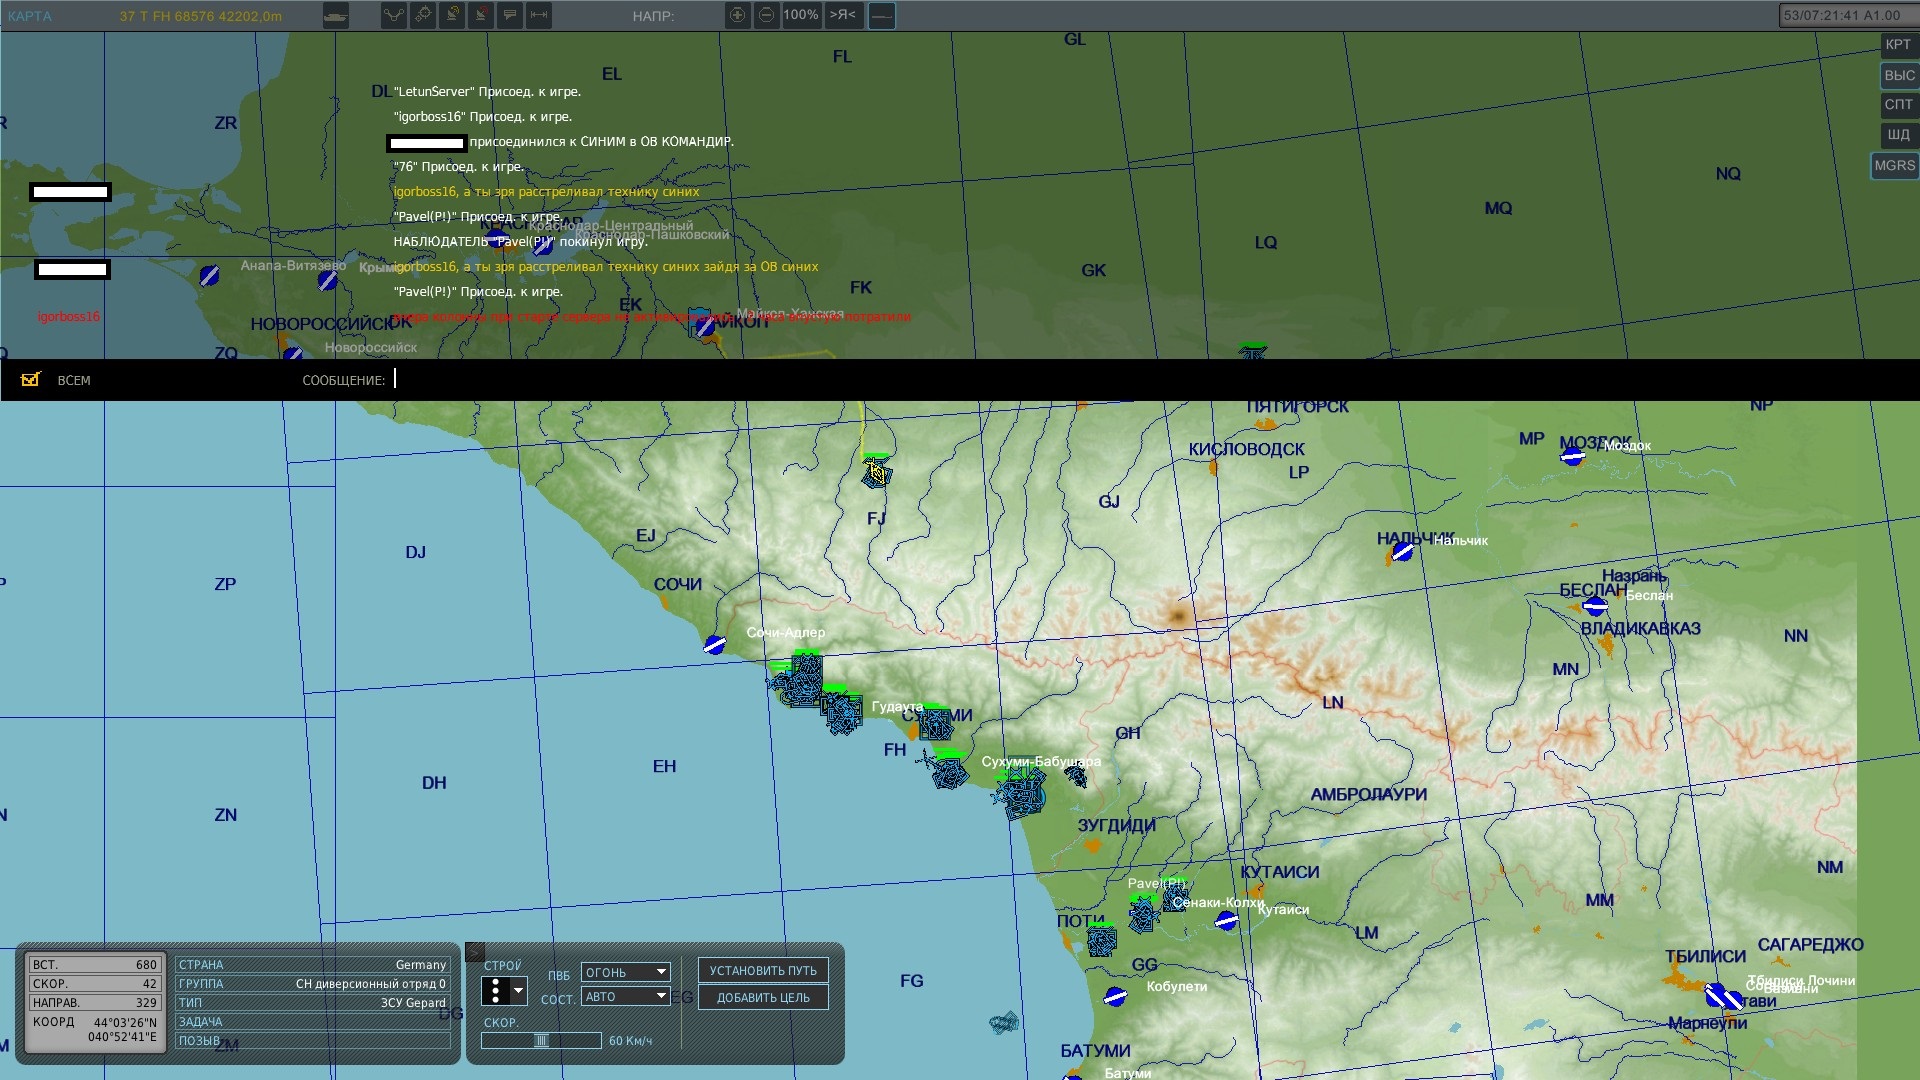Switch to the ВЫС altitude map mode
The image size is (1920, 1080).
(1898, 75)
